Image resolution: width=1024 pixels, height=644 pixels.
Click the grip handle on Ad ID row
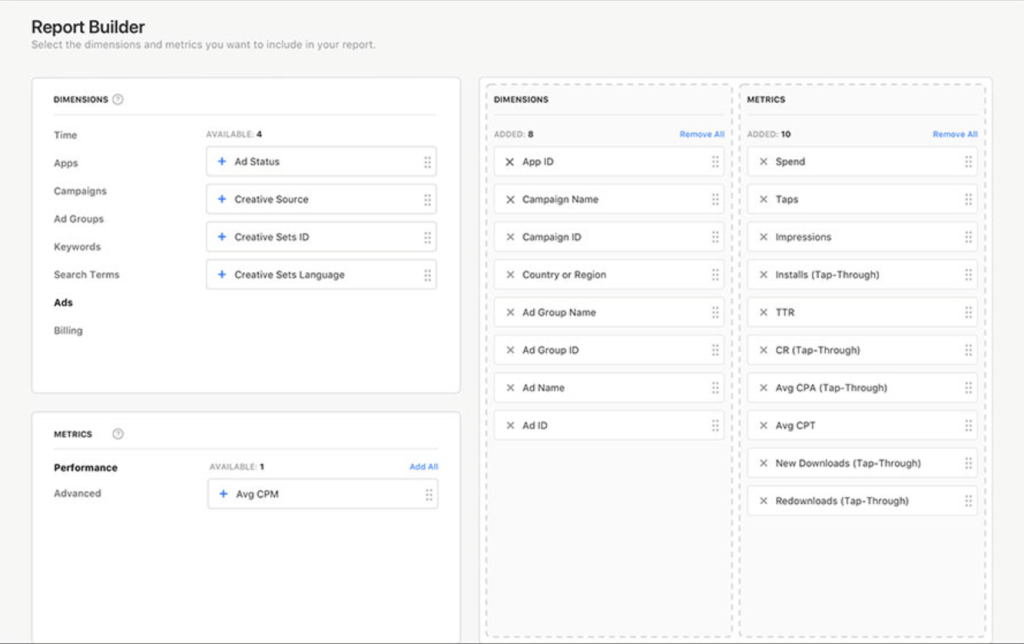coord(715,426)
